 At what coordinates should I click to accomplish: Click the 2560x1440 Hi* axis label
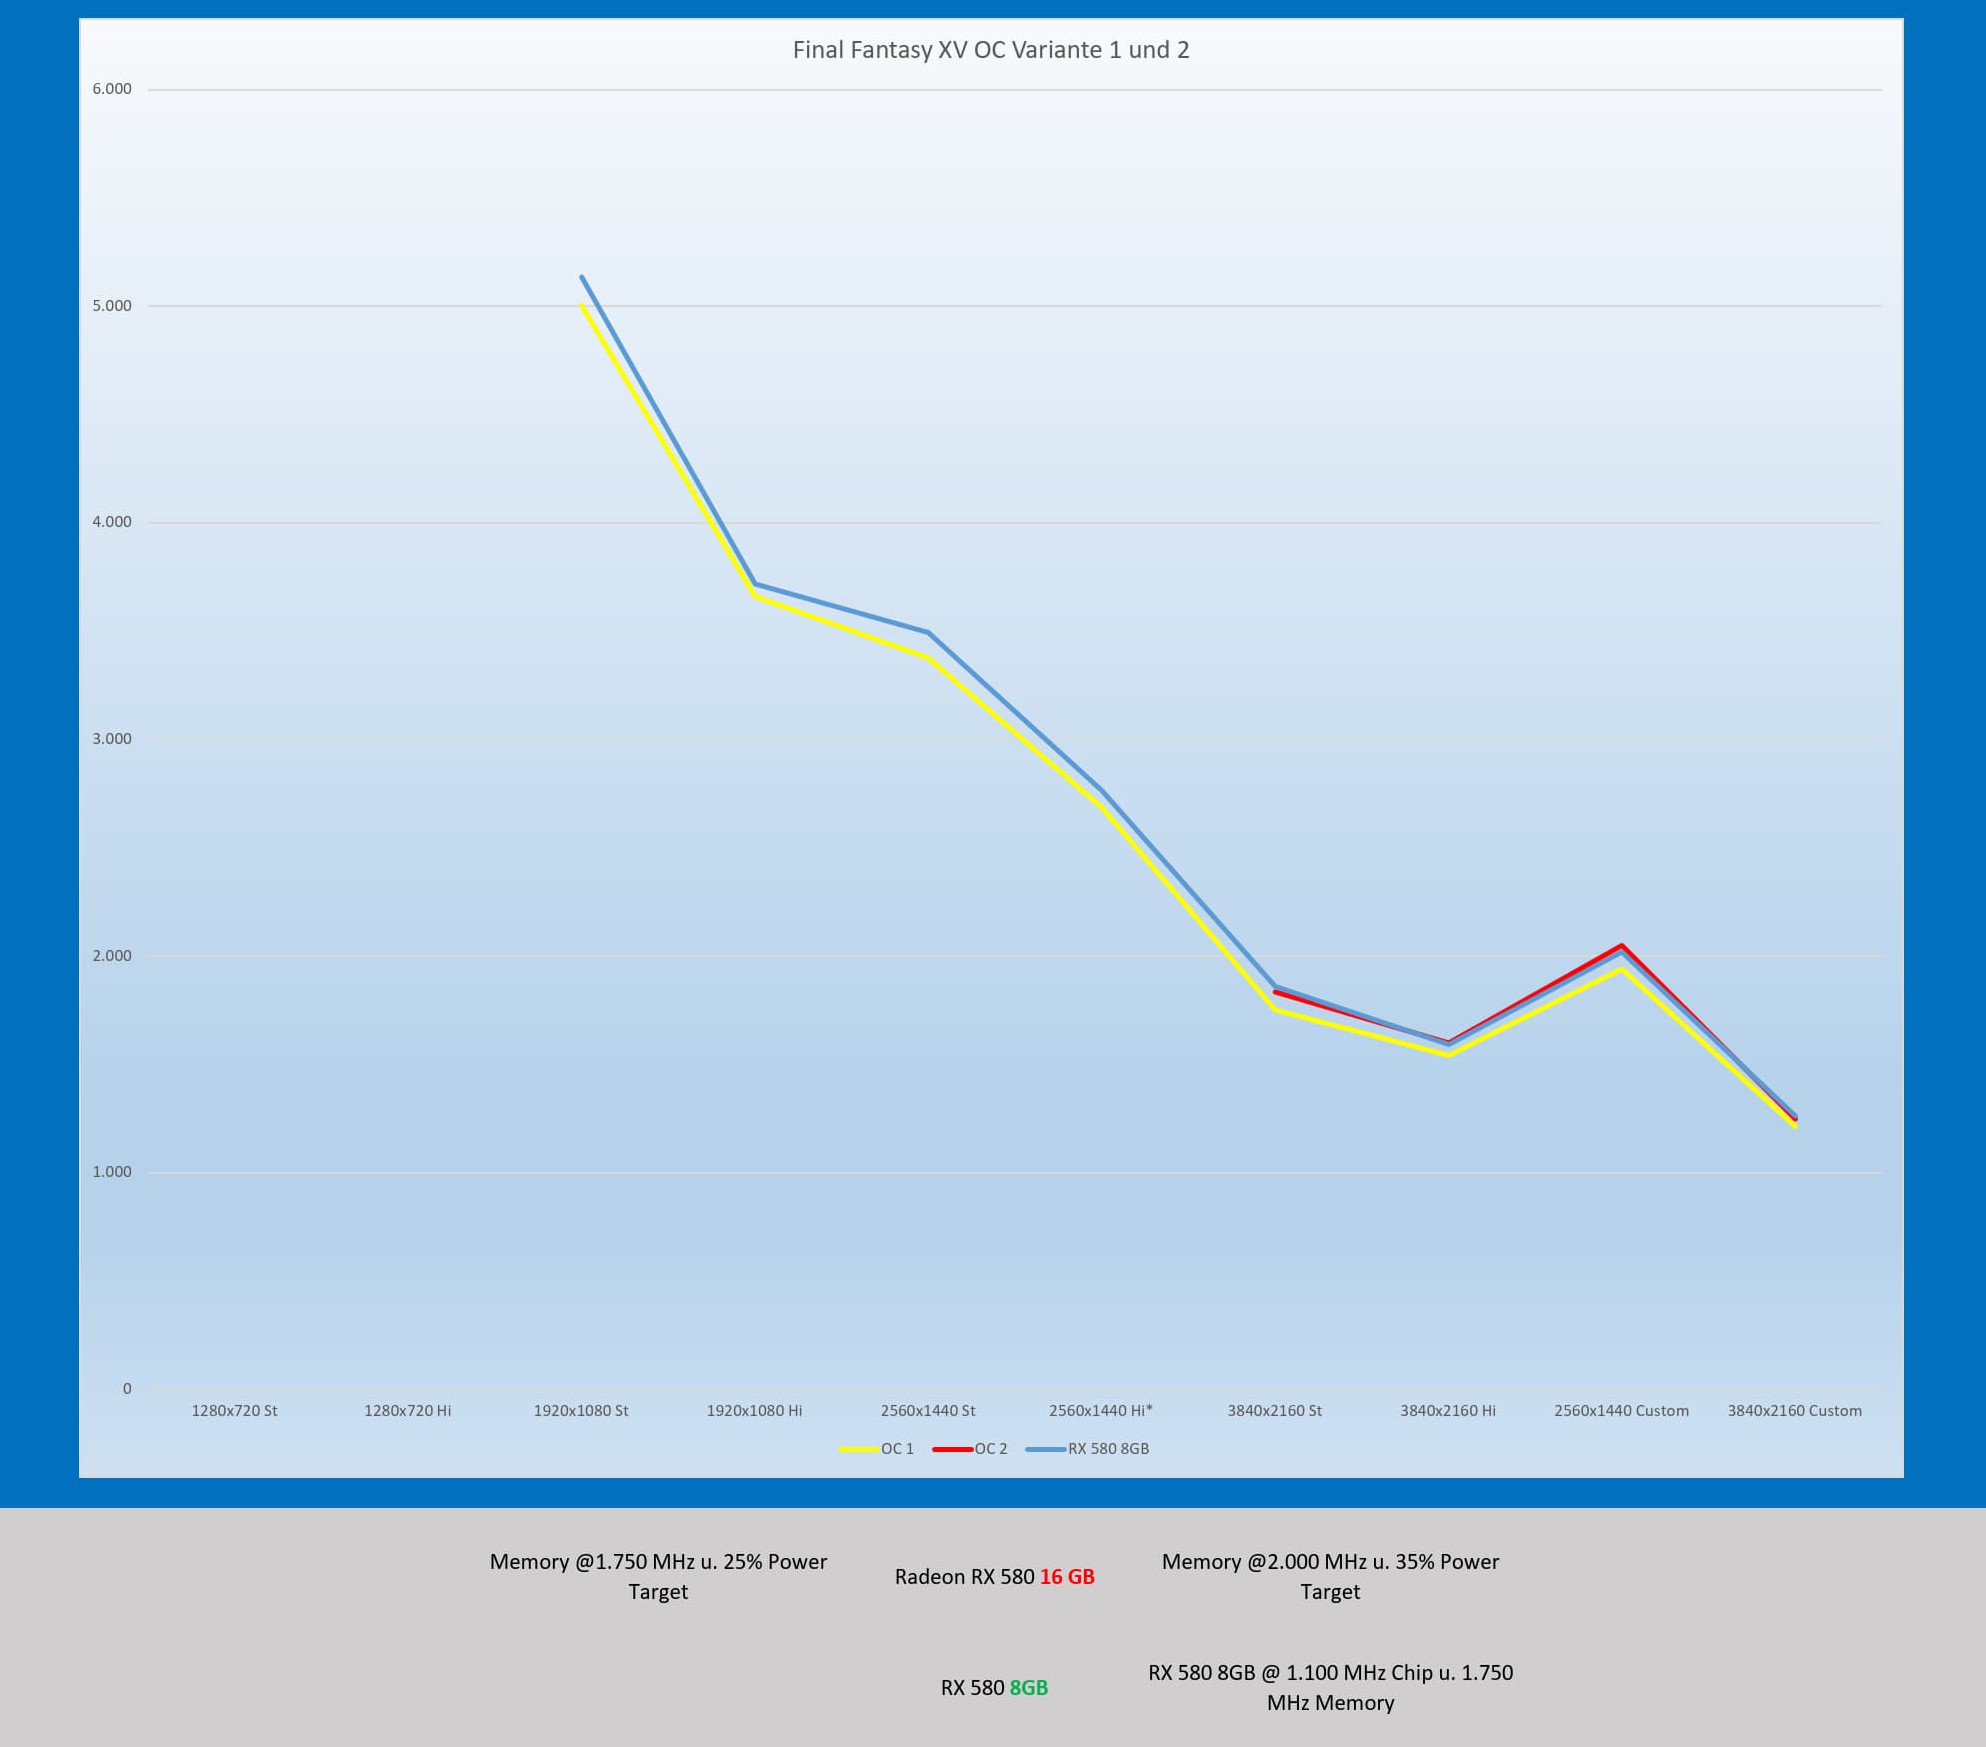coord(1100,1411)
